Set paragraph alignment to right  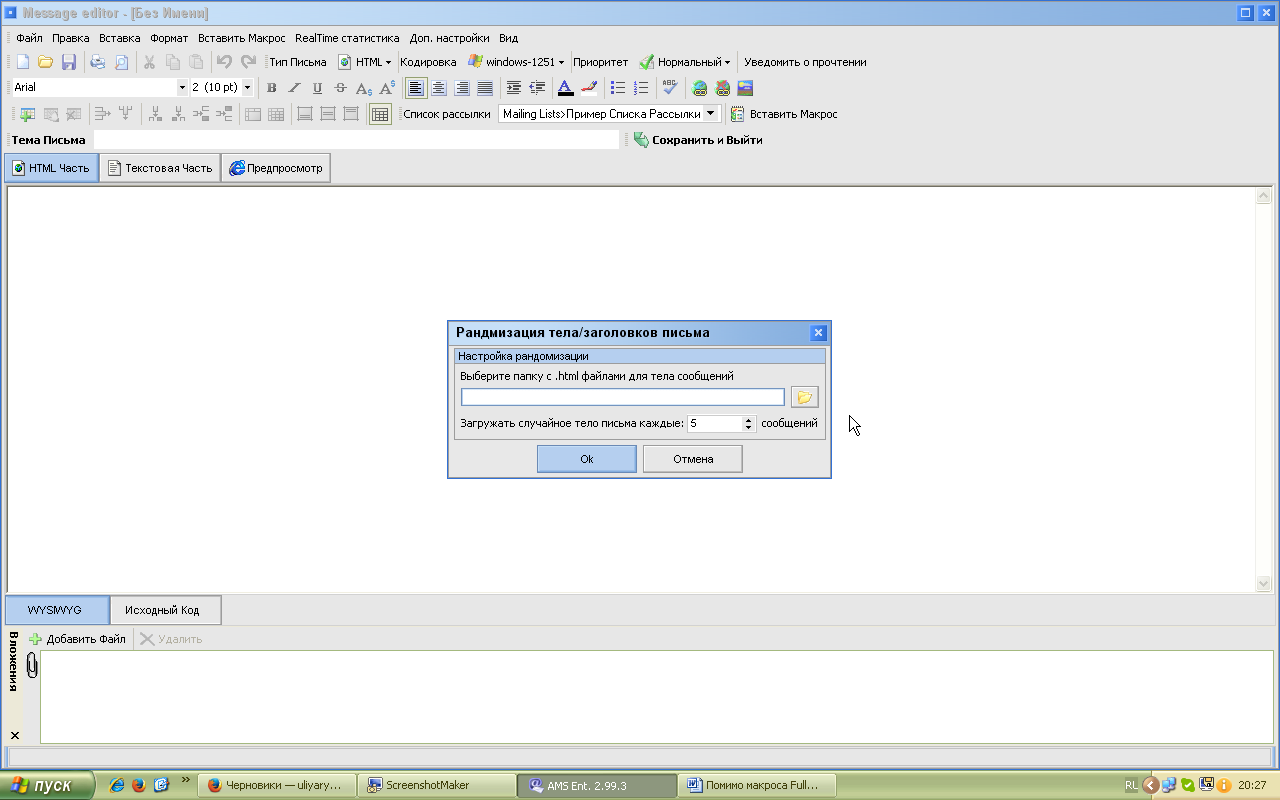click(462, 88)
